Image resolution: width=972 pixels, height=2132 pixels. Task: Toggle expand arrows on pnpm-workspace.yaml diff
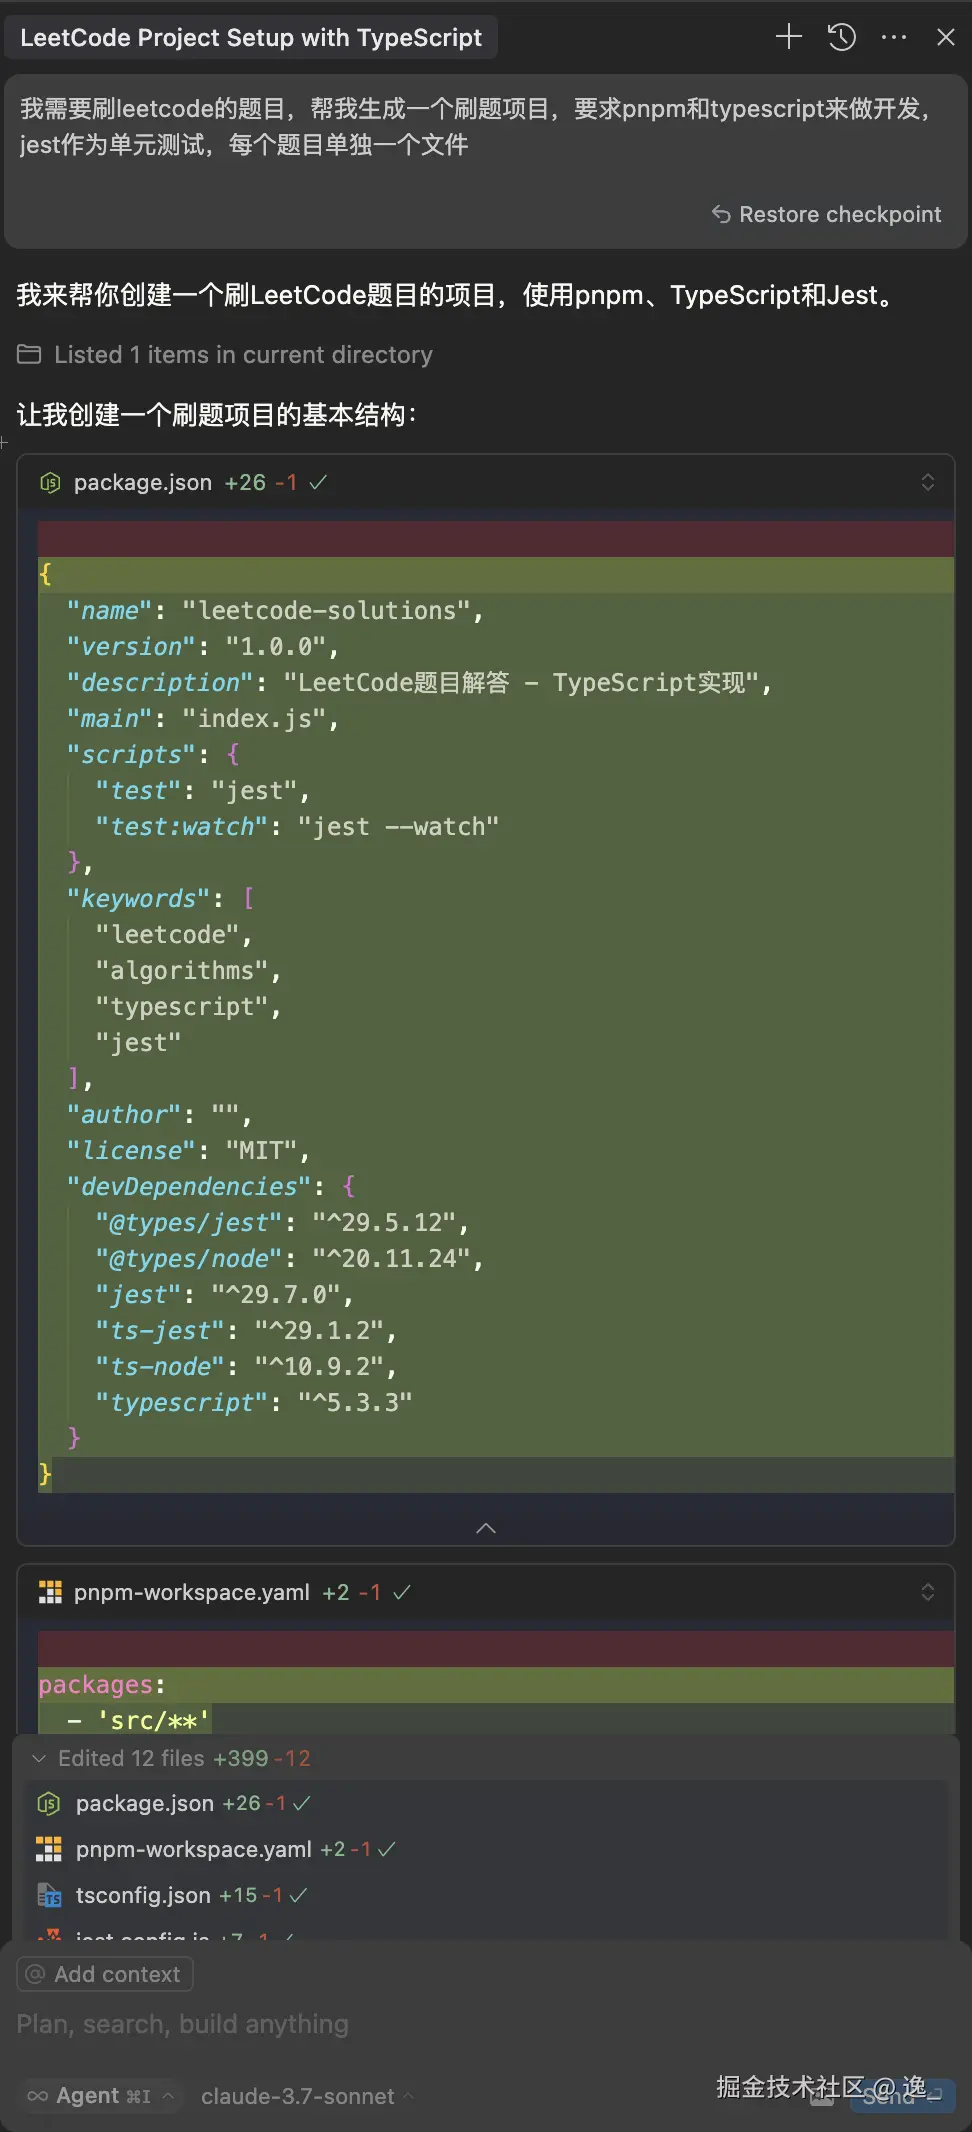point(928,1592)
